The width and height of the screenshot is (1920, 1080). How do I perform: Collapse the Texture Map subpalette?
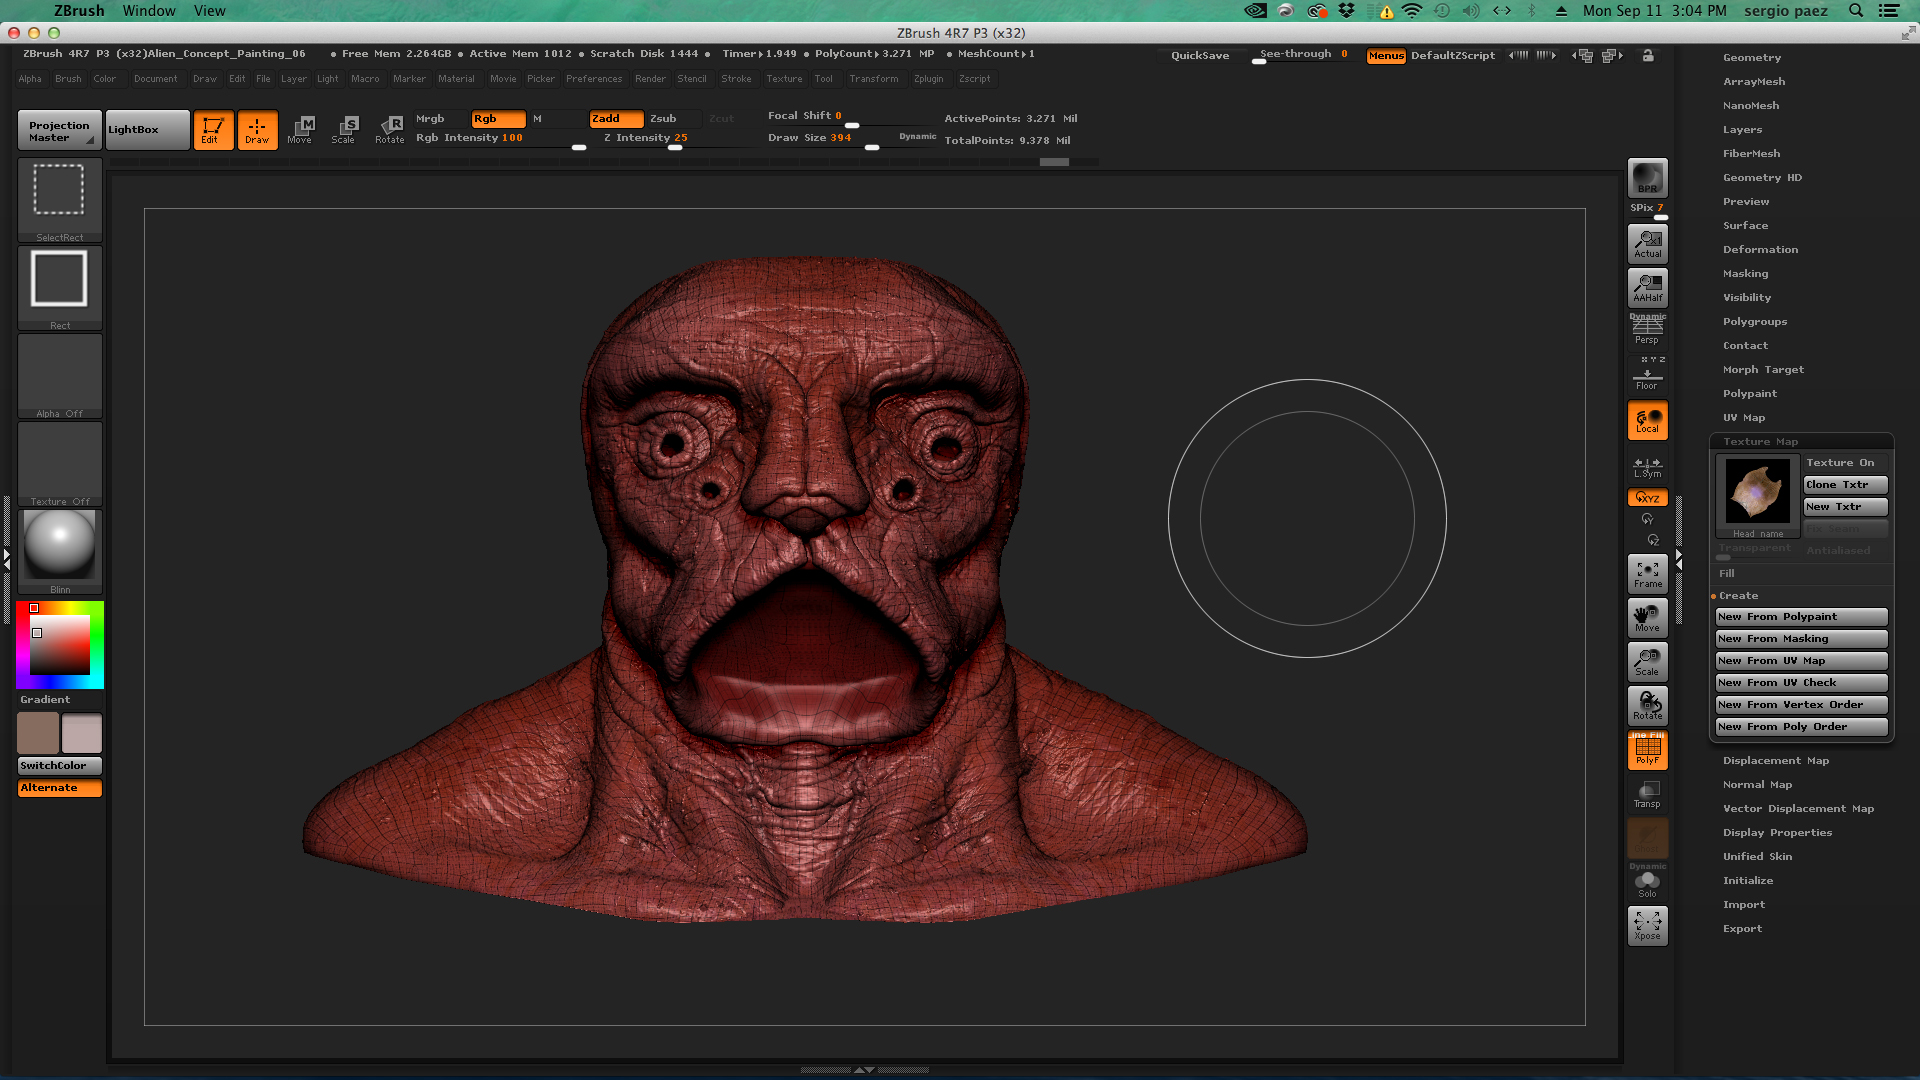tap(1760, 442)
